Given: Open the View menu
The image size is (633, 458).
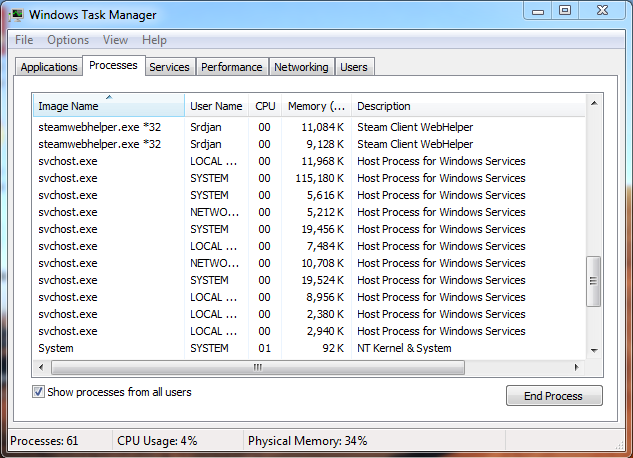Looking at the screenshot, I should point(115,40).
